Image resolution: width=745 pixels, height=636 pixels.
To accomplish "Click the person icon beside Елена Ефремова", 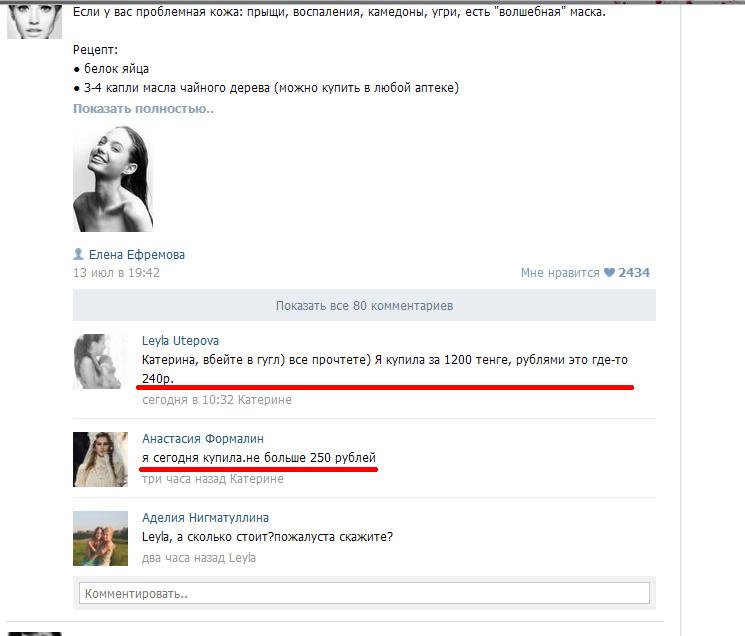I will point(78,254).
